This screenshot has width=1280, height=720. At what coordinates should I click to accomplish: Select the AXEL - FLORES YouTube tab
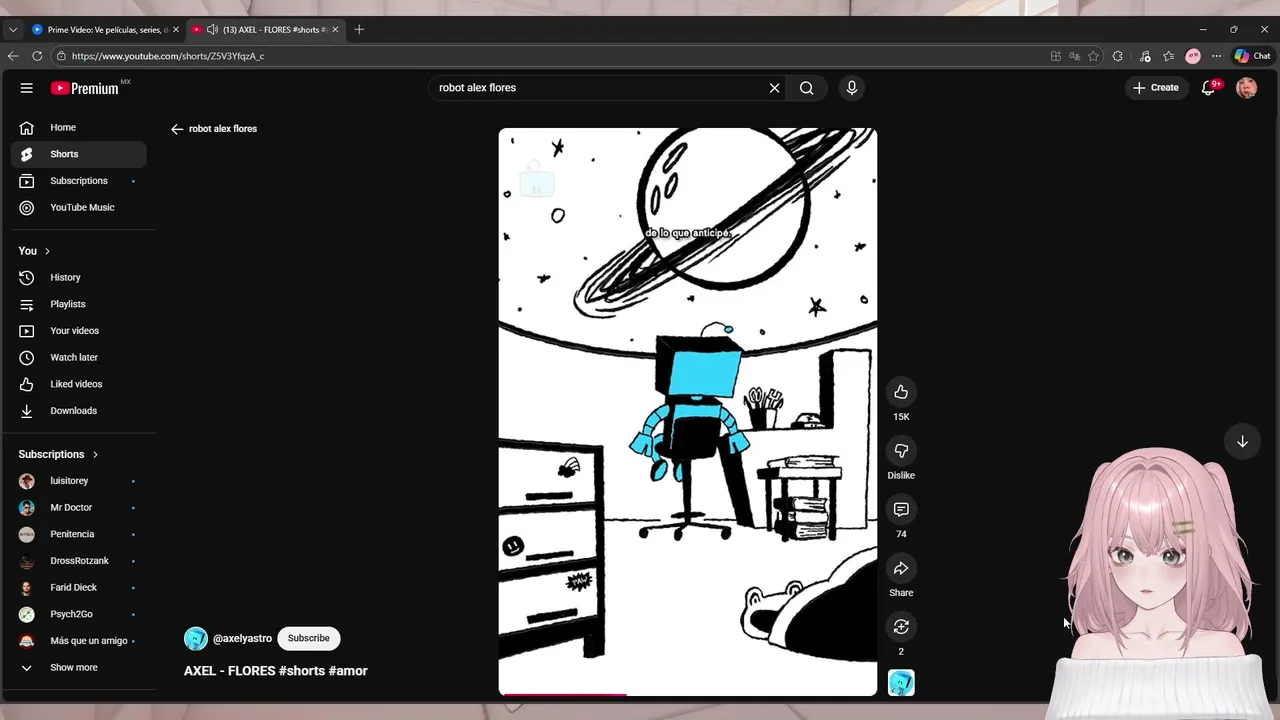(x=266, y=30)
